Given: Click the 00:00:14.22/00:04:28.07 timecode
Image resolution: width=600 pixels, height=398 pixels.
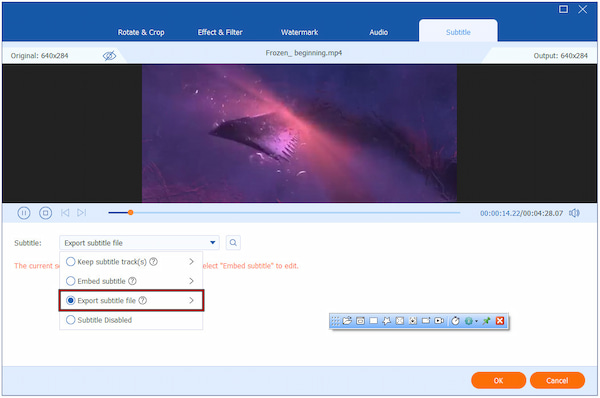Looking at the screenshot, I should [522, 213].
